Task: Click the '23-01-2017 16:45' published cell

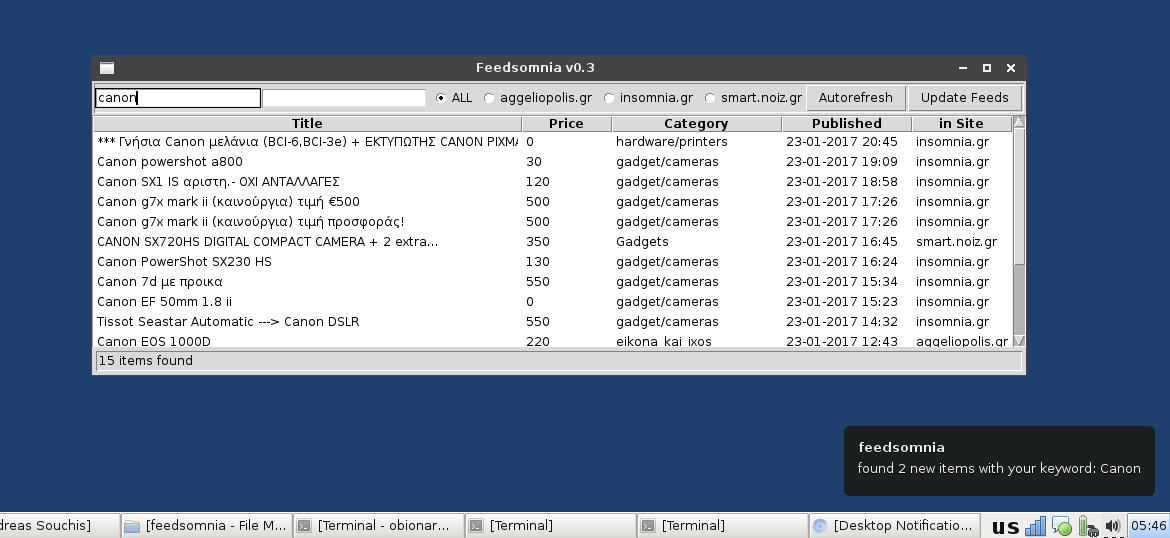Action: point(842,242)
